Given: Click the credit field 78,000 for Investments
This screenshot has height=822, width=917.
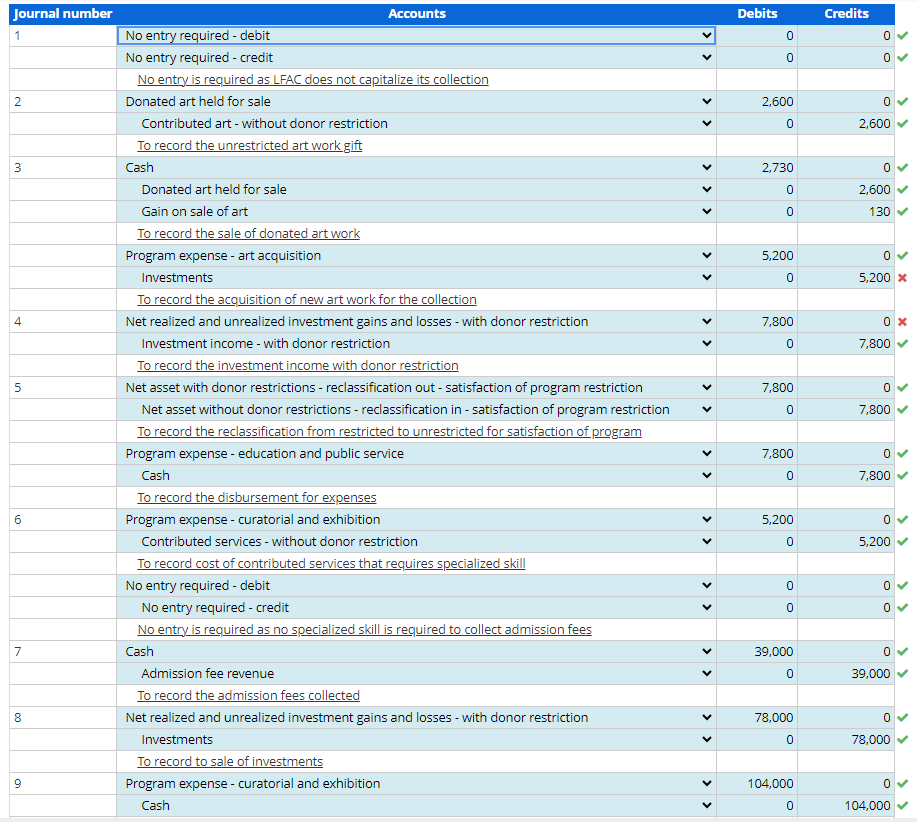Looking at the screenshot, I should click(x=846, y=740).
